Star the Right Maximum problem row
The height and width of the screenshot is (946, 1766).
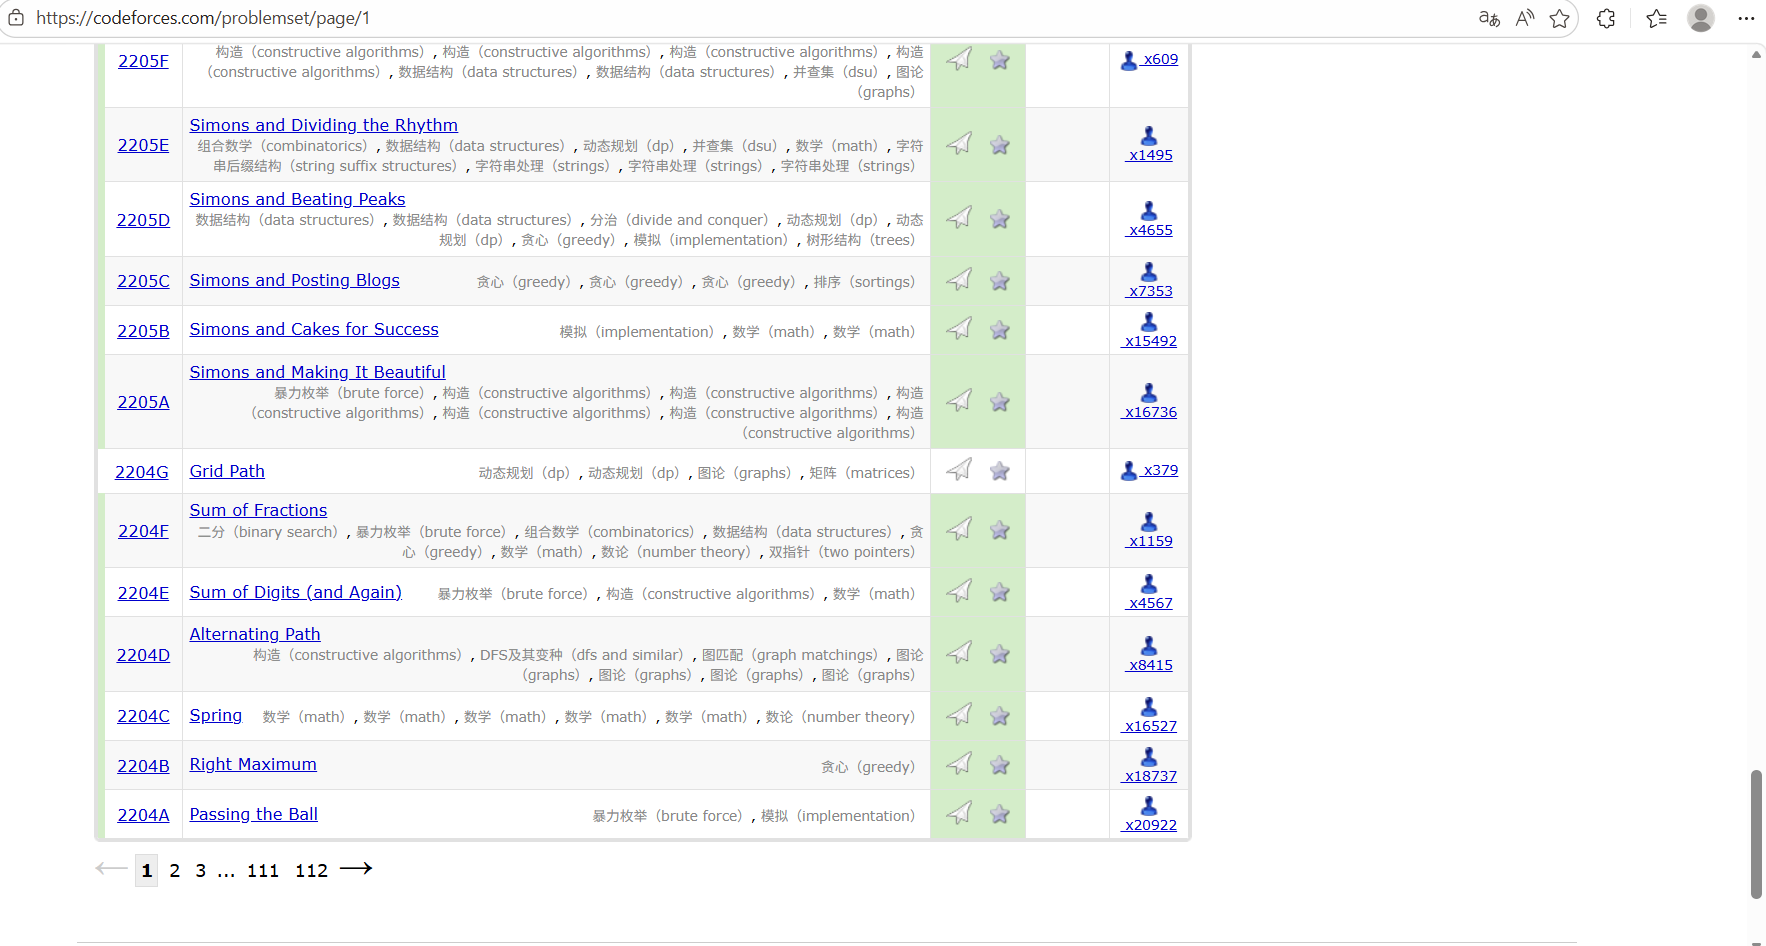coord(999,765)
